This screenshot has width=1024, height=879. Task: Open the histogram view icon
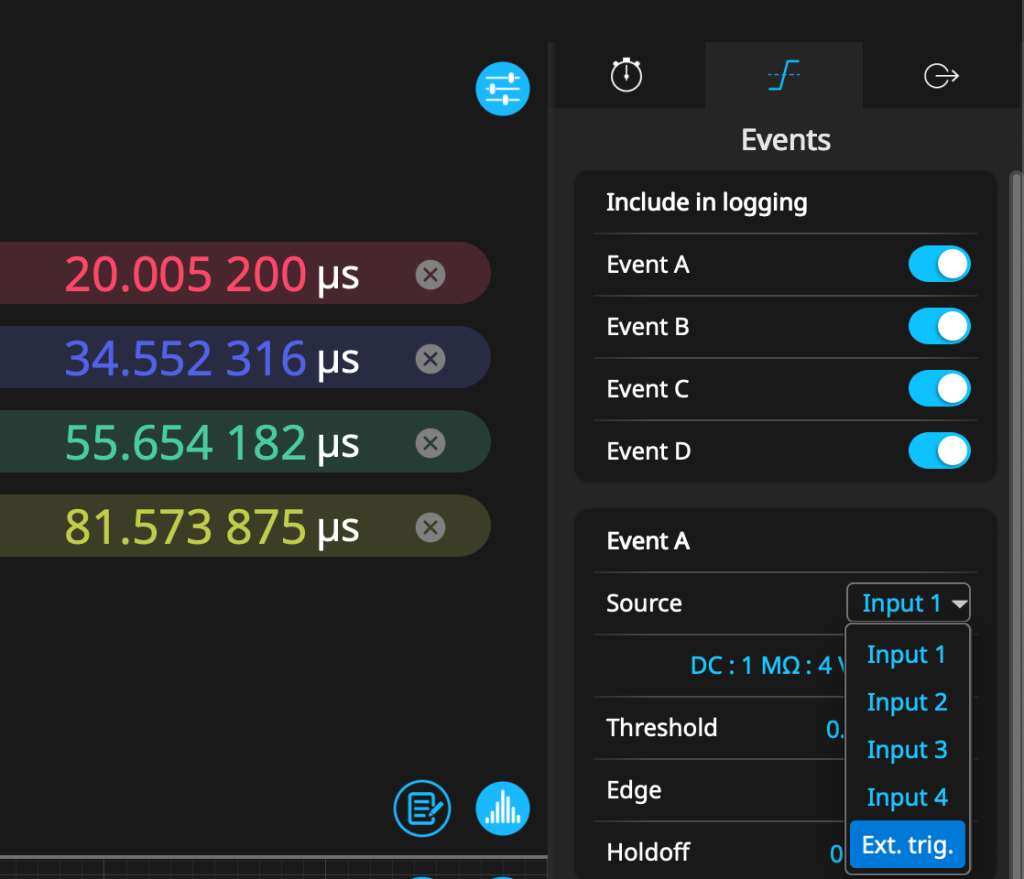point(502,807)
